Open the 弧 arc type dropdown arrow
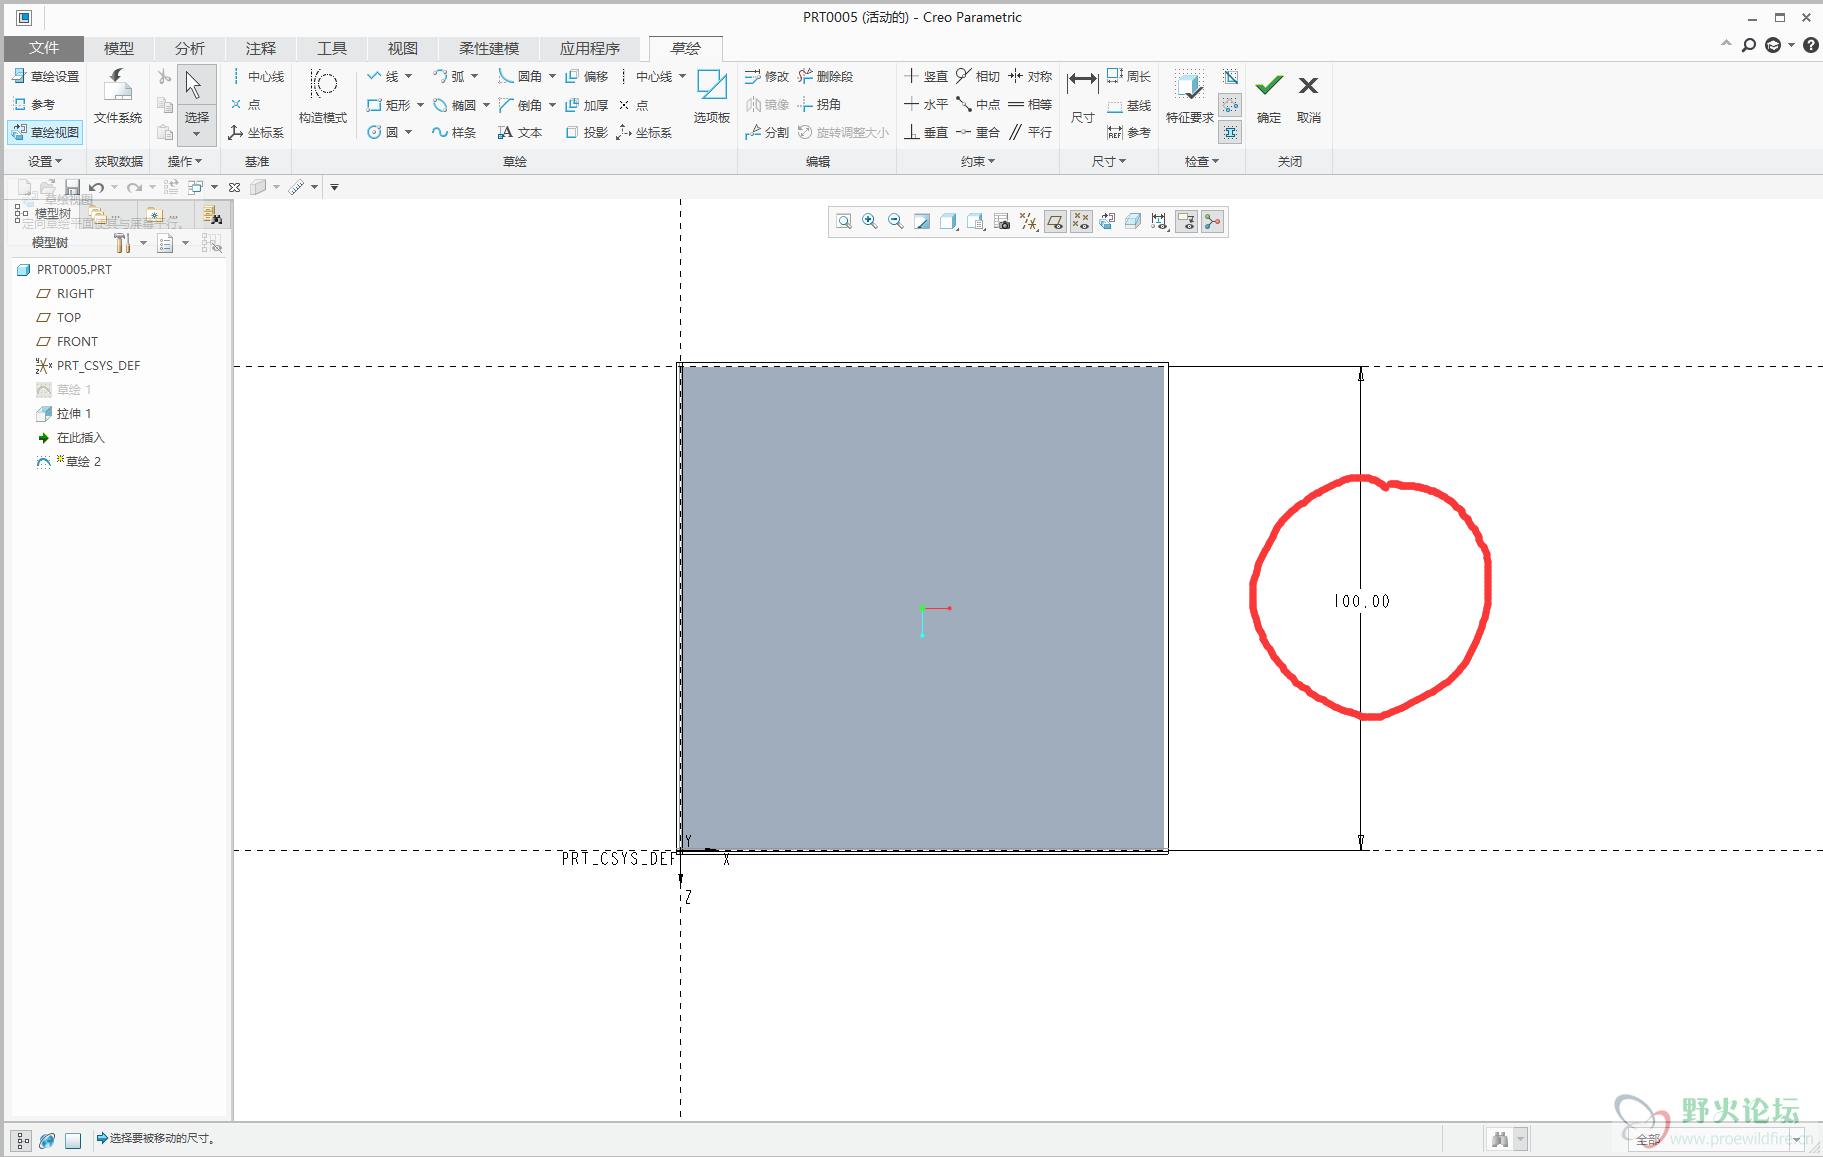The image size is (1823, 1157). (x=474, y=76)
